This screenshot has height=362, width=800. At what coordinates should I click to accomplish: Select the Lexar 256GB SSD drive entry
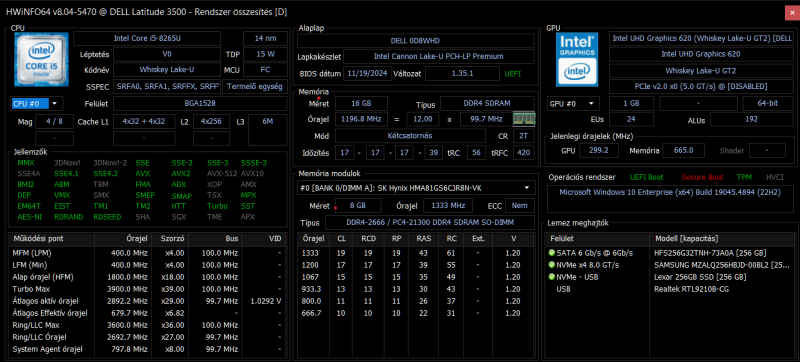click(700, 277)
